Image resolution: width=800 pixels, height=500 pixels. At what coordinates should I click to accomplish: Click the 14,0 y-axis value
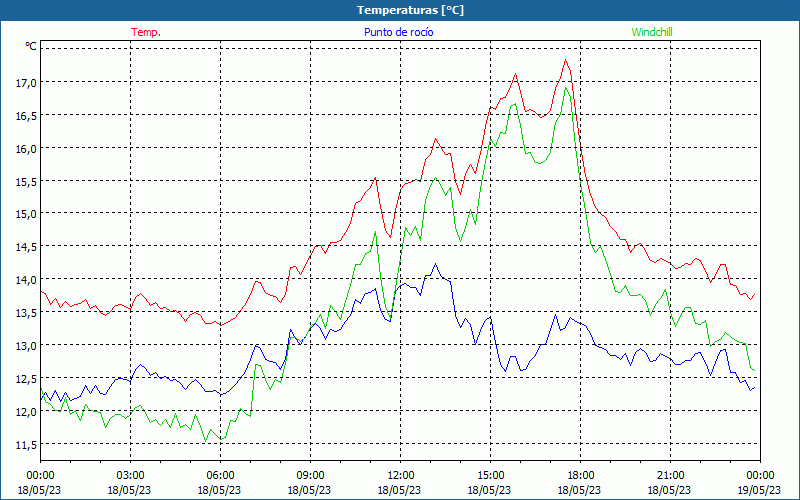coord(26,280)
